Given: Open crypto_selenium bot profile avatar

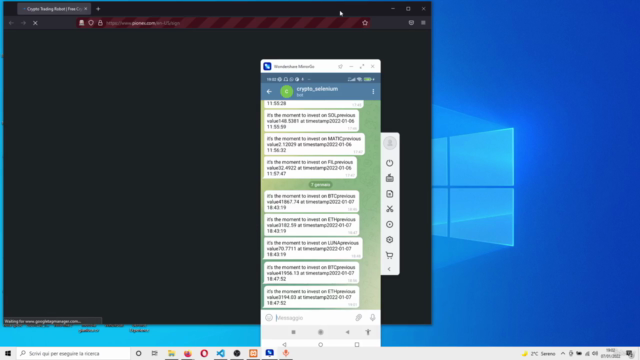Looking at the screenshot, I should (x=287, y=91).
